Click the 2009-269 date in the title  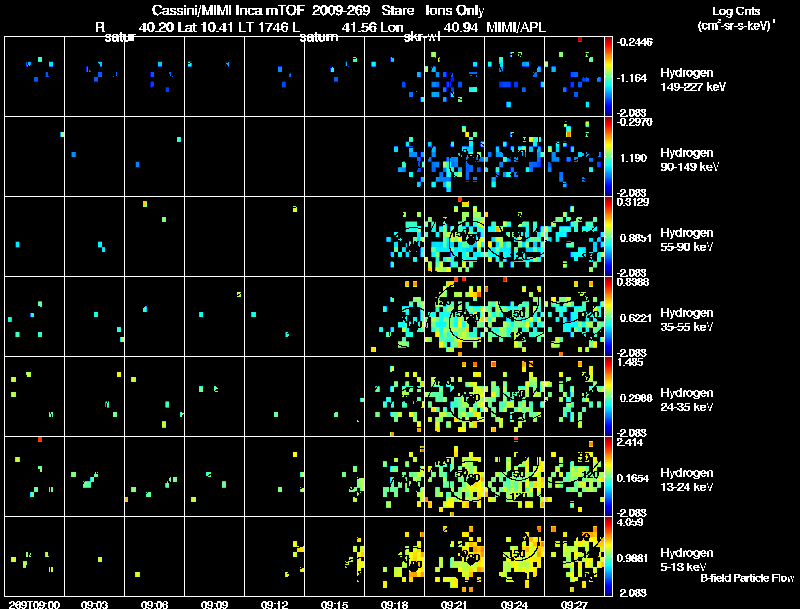point(341,10)
